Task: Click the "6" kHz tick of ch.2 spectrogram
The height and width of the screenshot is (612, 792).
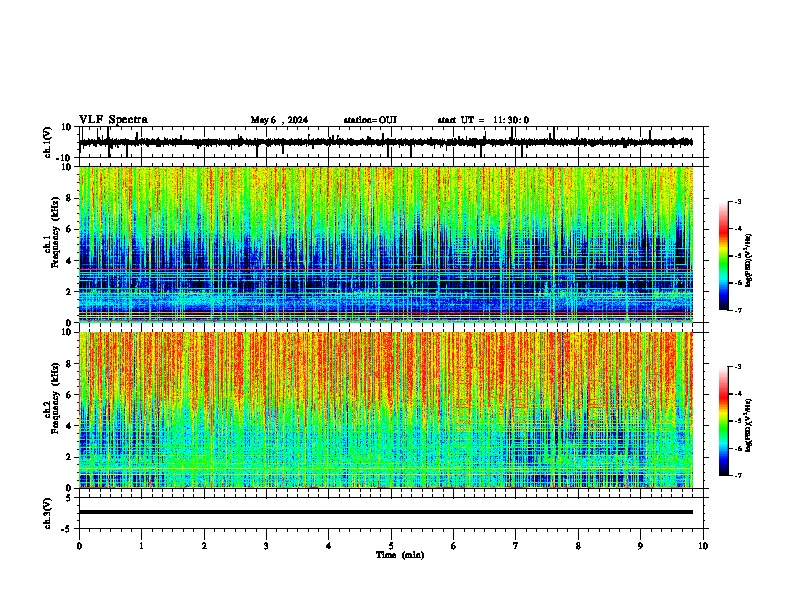Action: [x=70, y=395]
